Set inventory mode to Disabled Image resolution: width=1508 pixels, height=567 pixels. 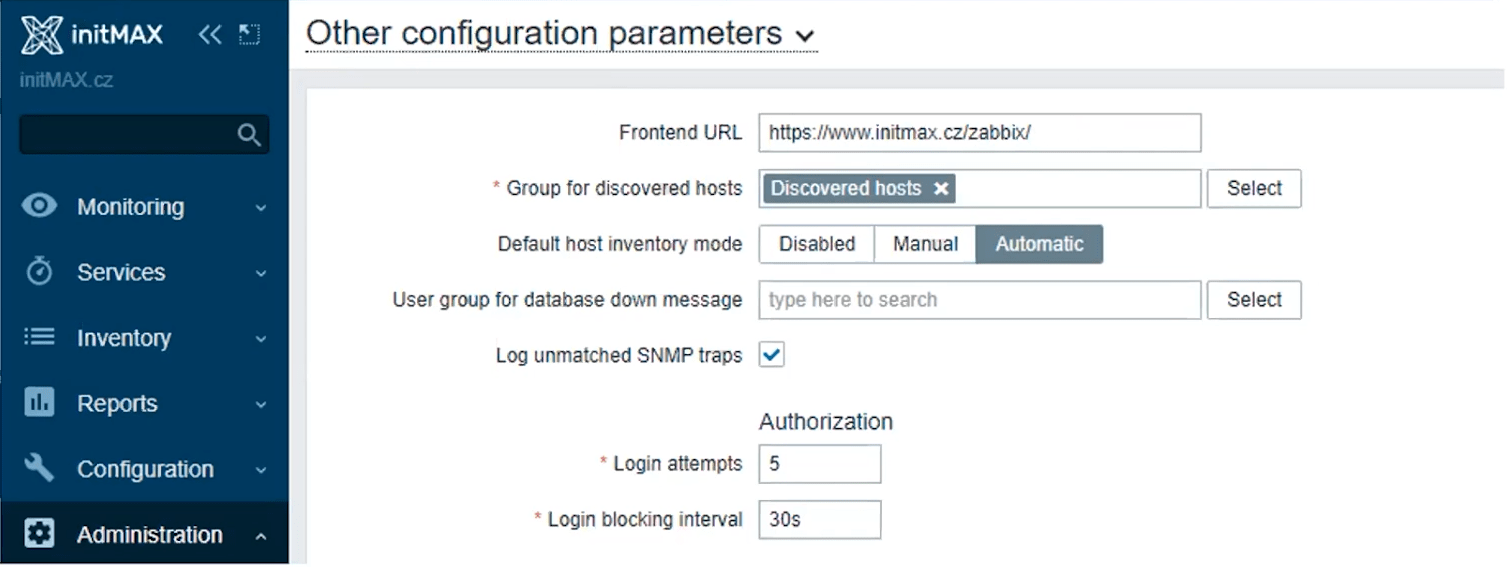817,244
